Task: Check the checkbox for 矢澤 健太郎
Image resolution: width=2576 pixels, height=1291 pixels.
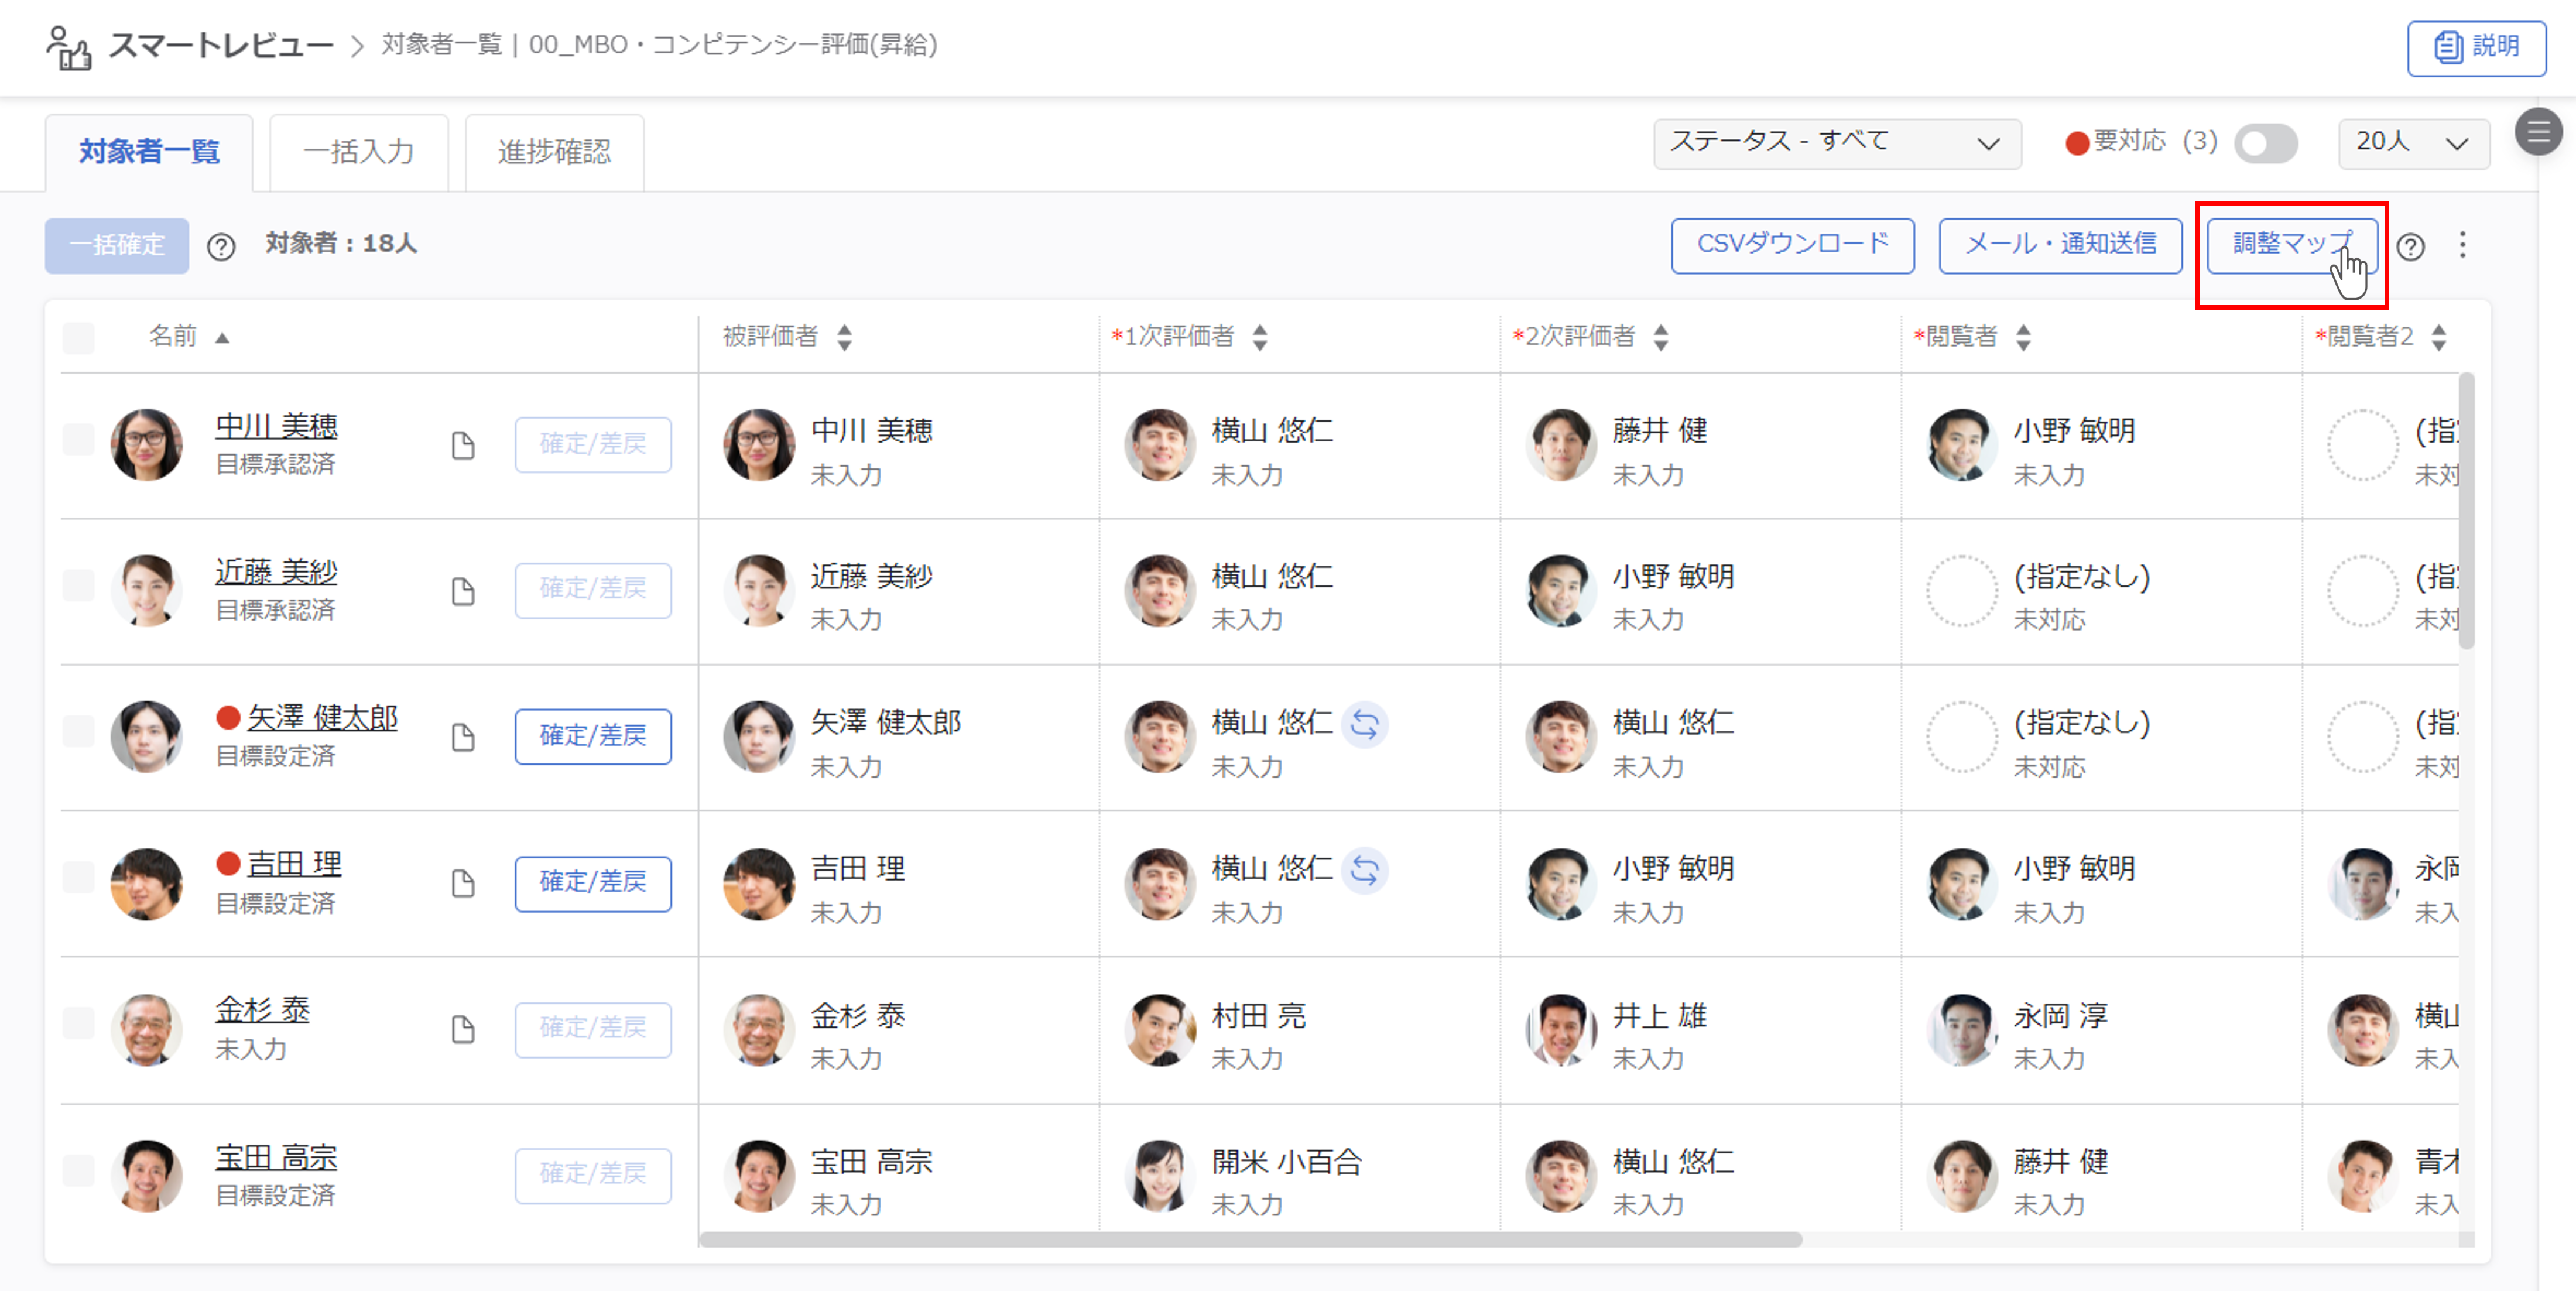Action: click(79, 731)
